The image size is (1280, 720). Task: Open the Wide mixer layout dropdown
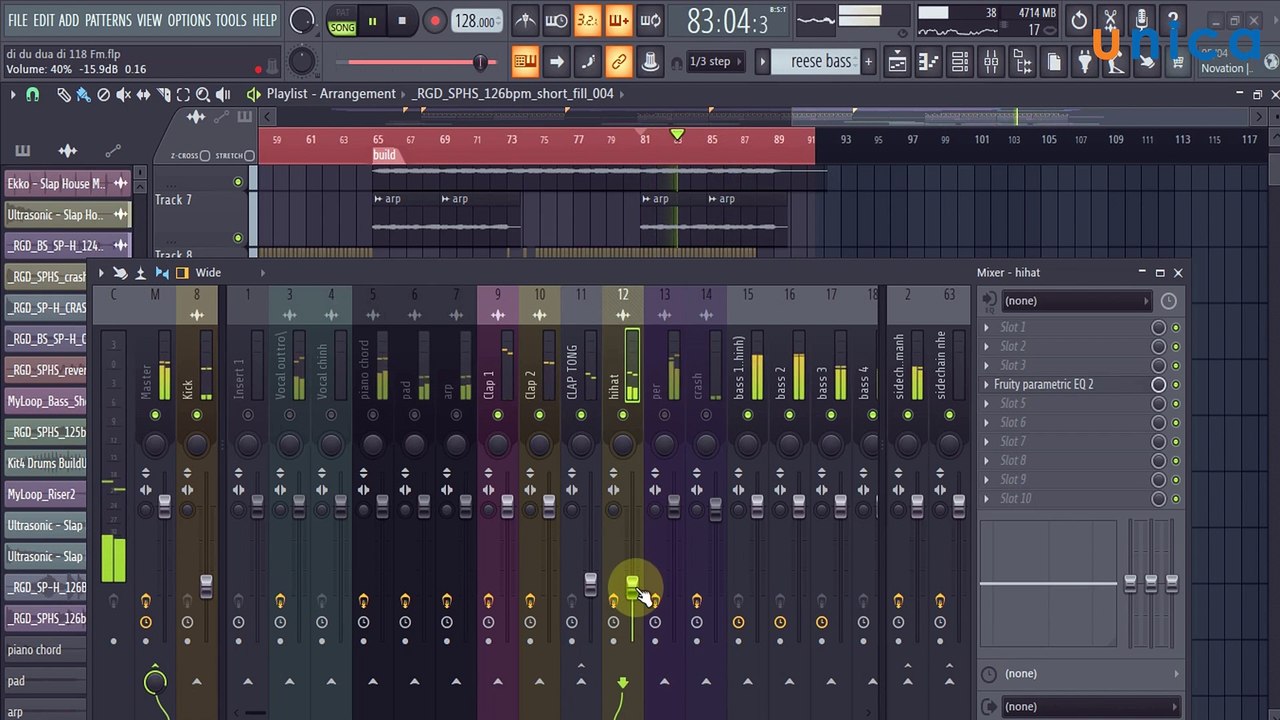(x=208, y=272)
